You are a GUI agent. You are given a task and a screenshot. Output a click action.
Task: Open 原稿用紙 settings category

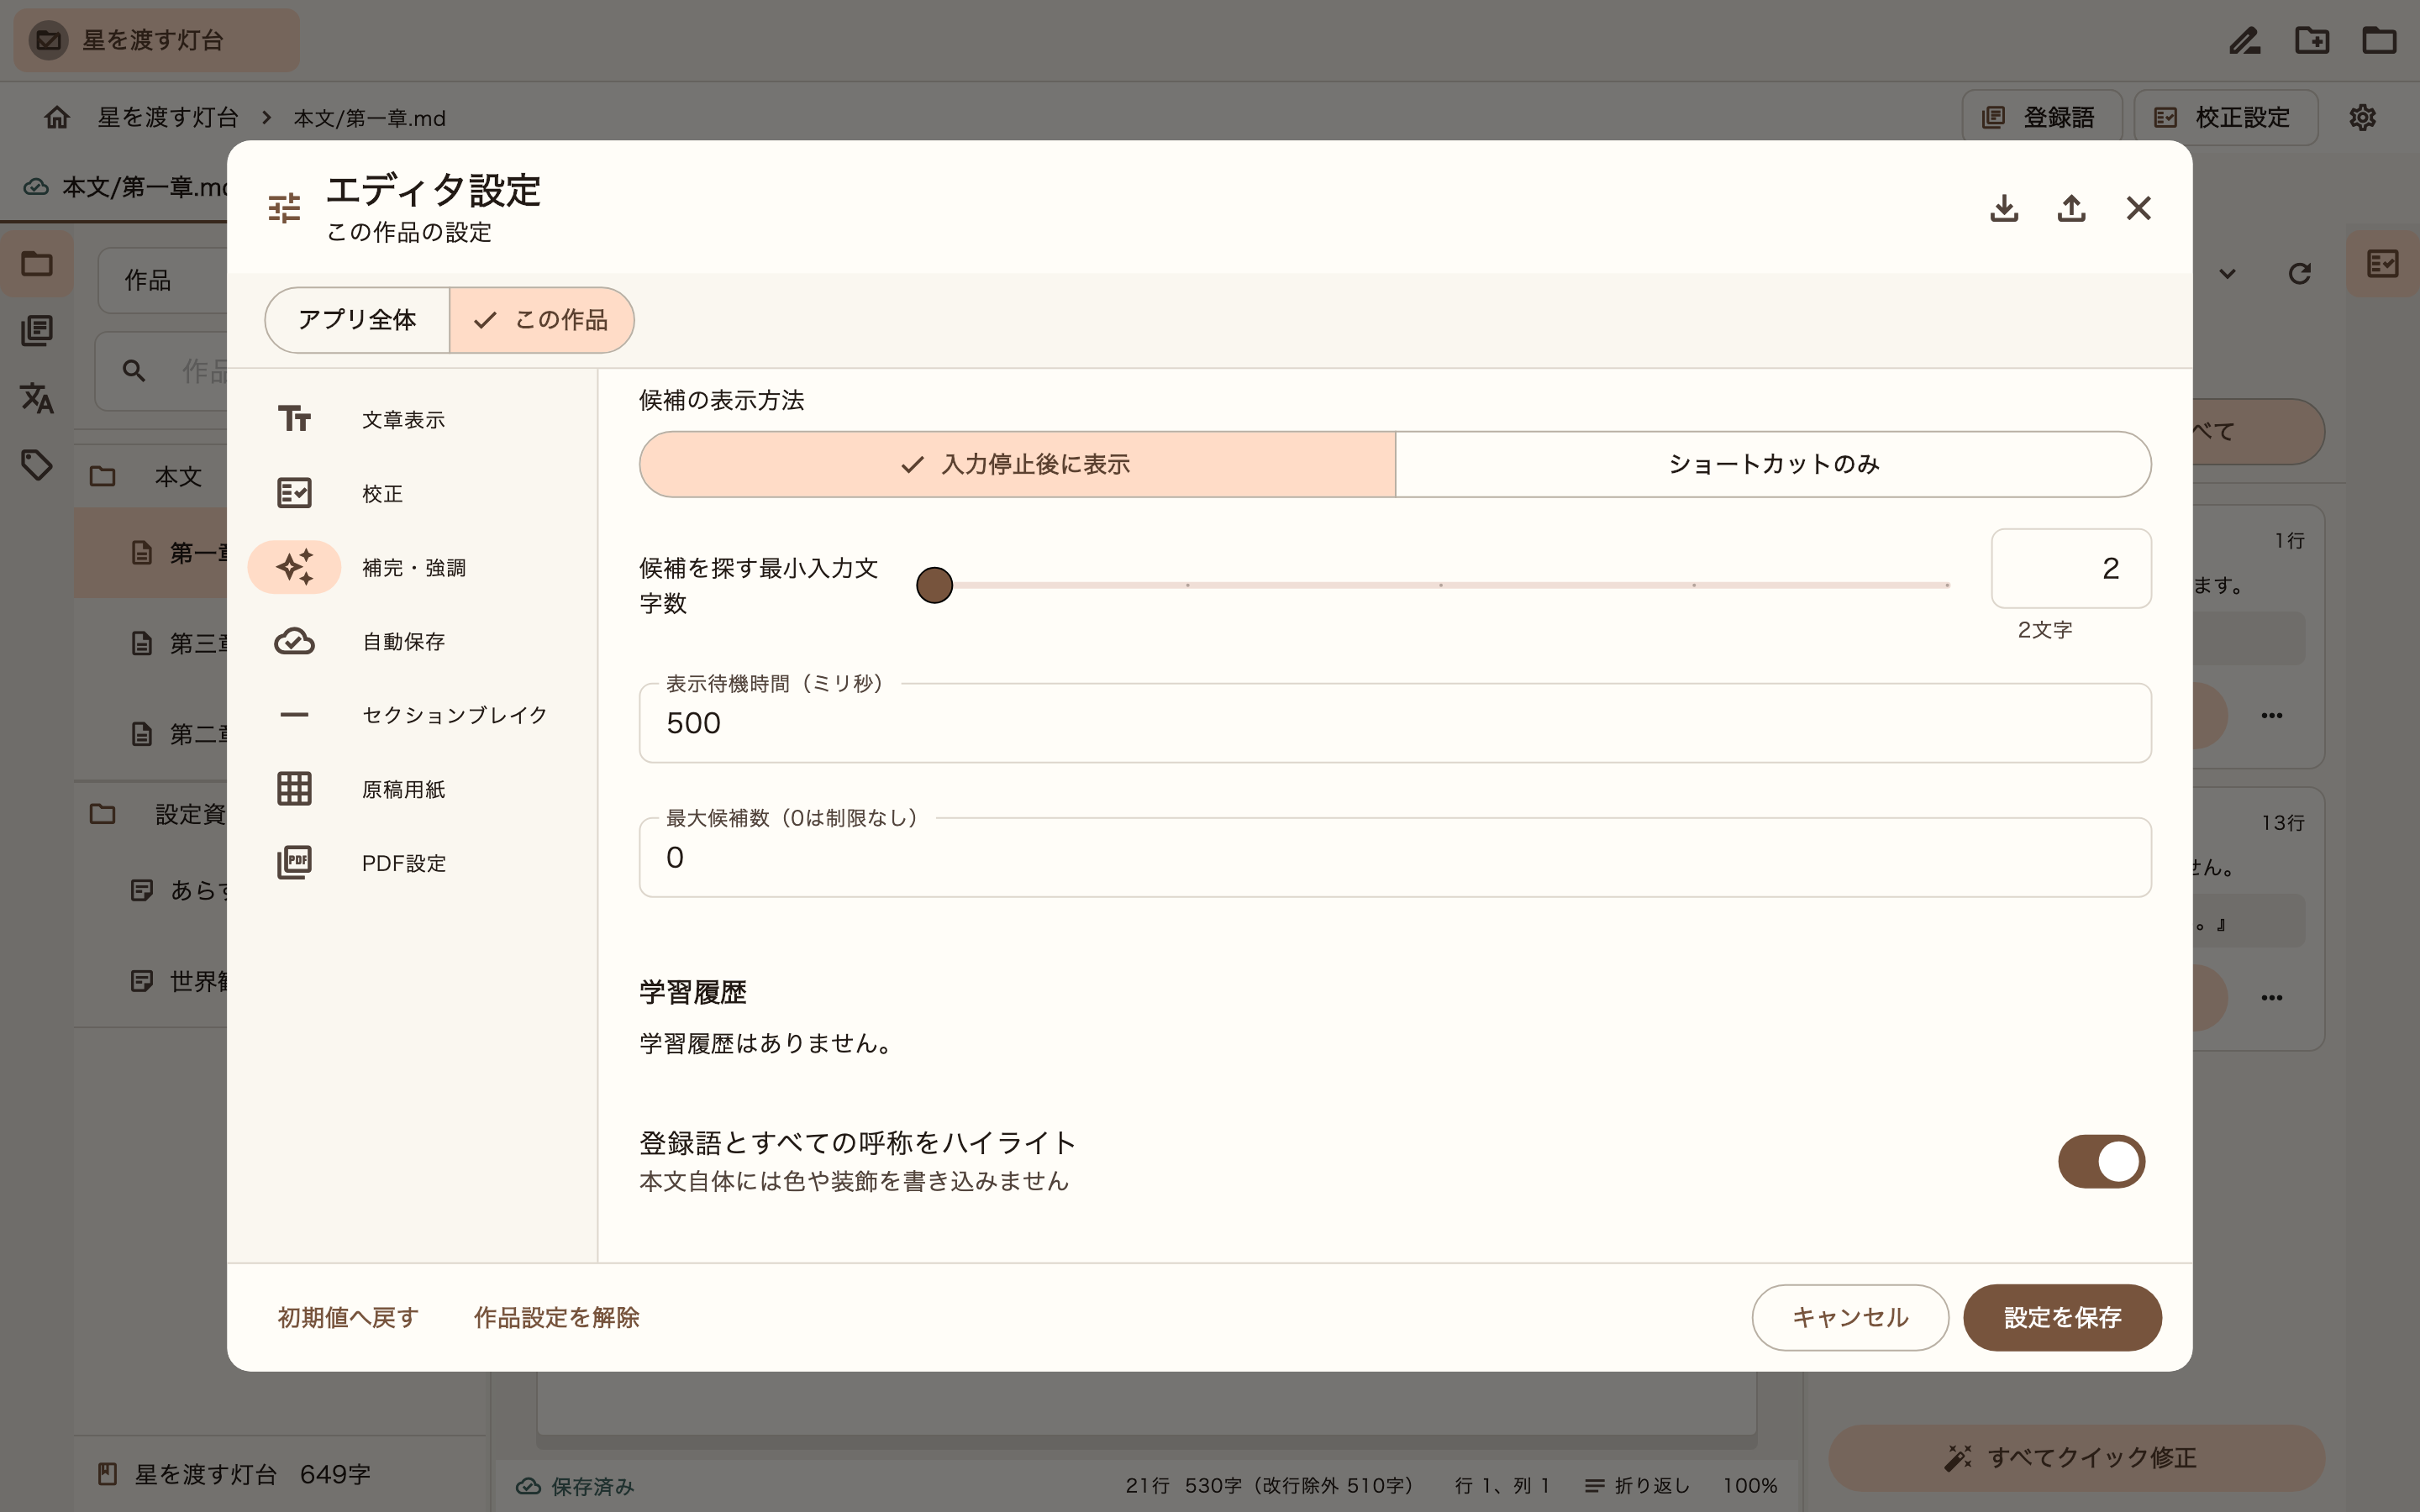(x=412, y=789)
